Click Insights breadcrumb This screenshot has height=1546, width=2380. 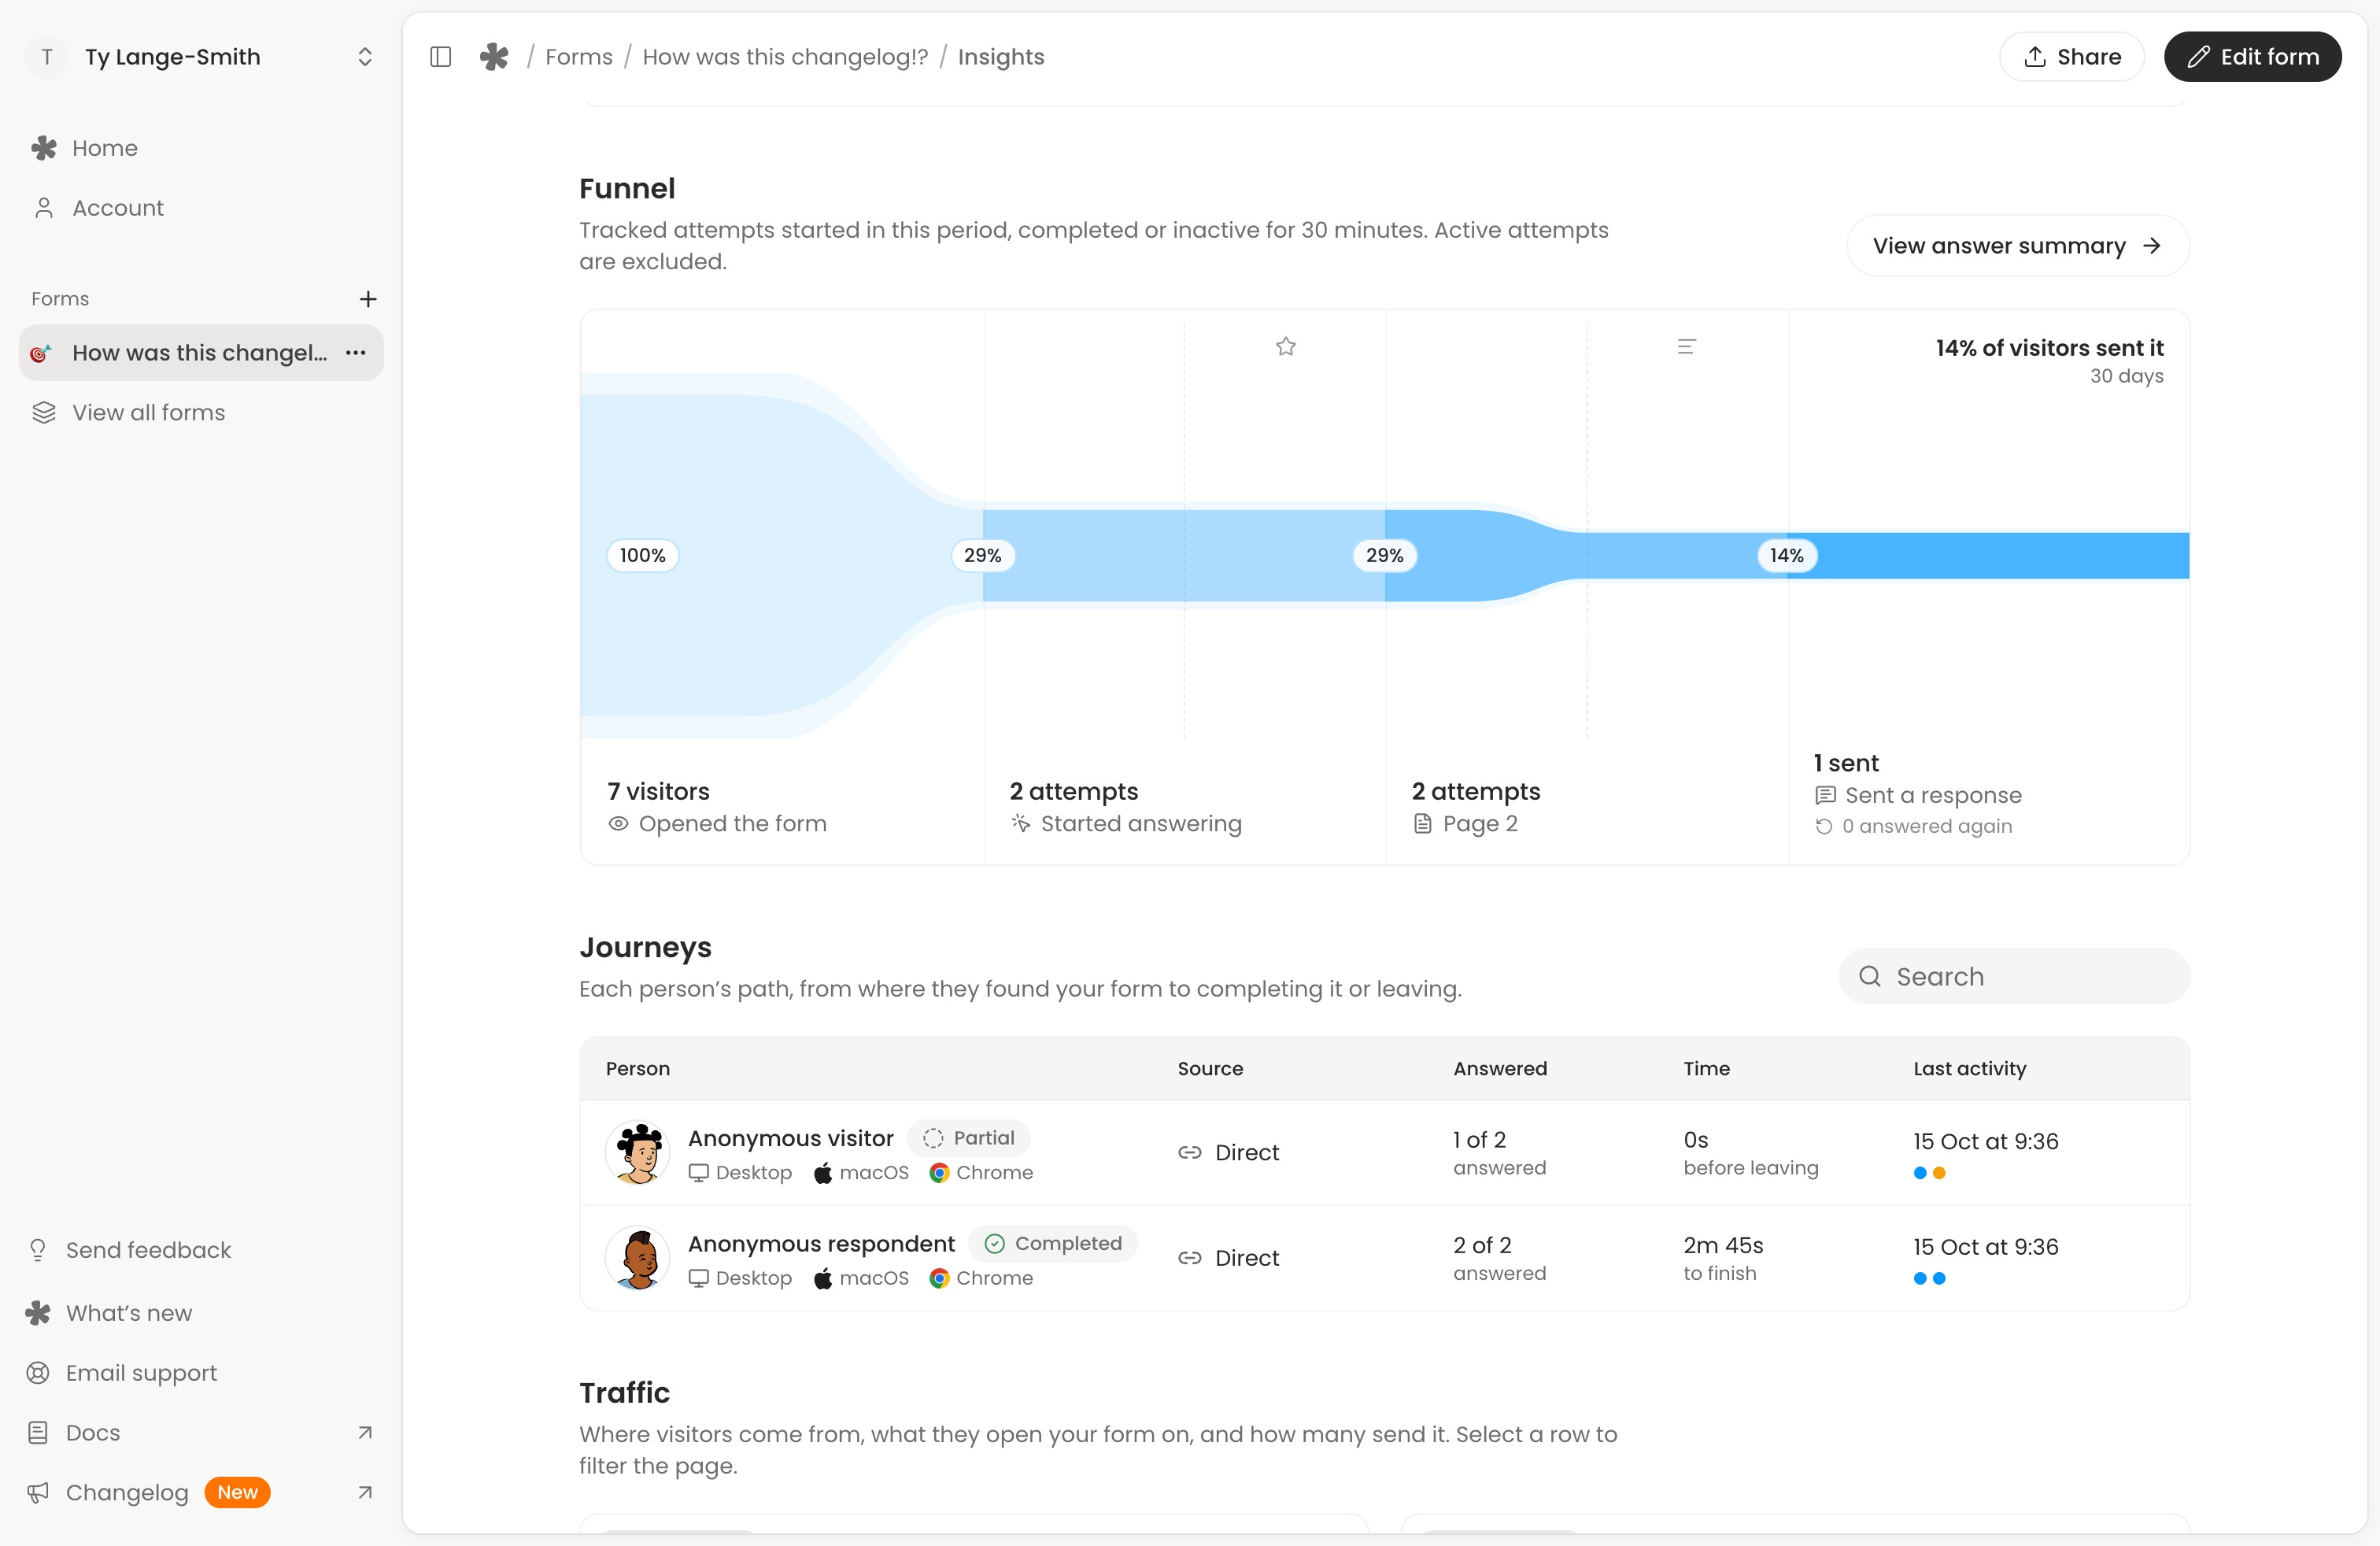pos(1001,57)
